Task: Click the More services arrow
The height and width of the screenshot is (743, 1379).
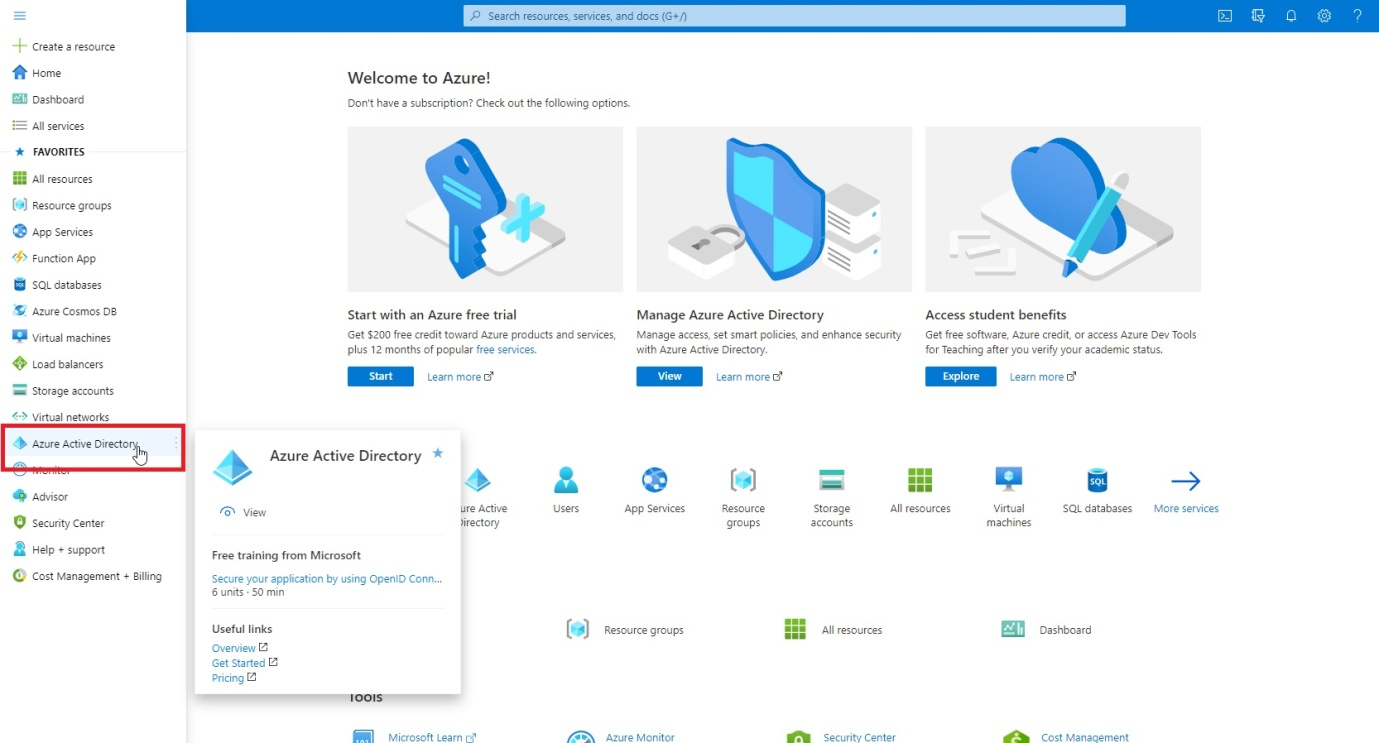Action: point(1186,481)
